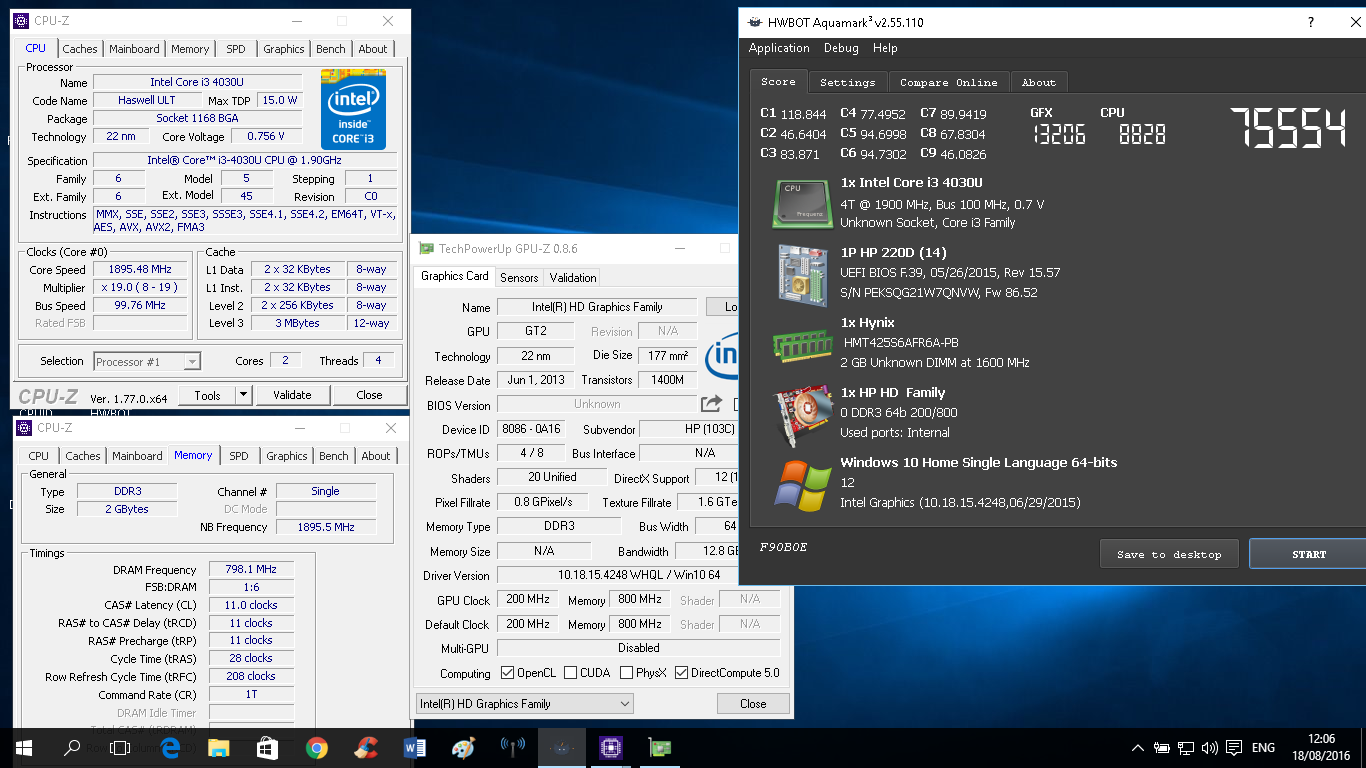1366x768 pixels.
Task: Click the Core Speed 1895.48 MHz field
Action: pos(140,270)
